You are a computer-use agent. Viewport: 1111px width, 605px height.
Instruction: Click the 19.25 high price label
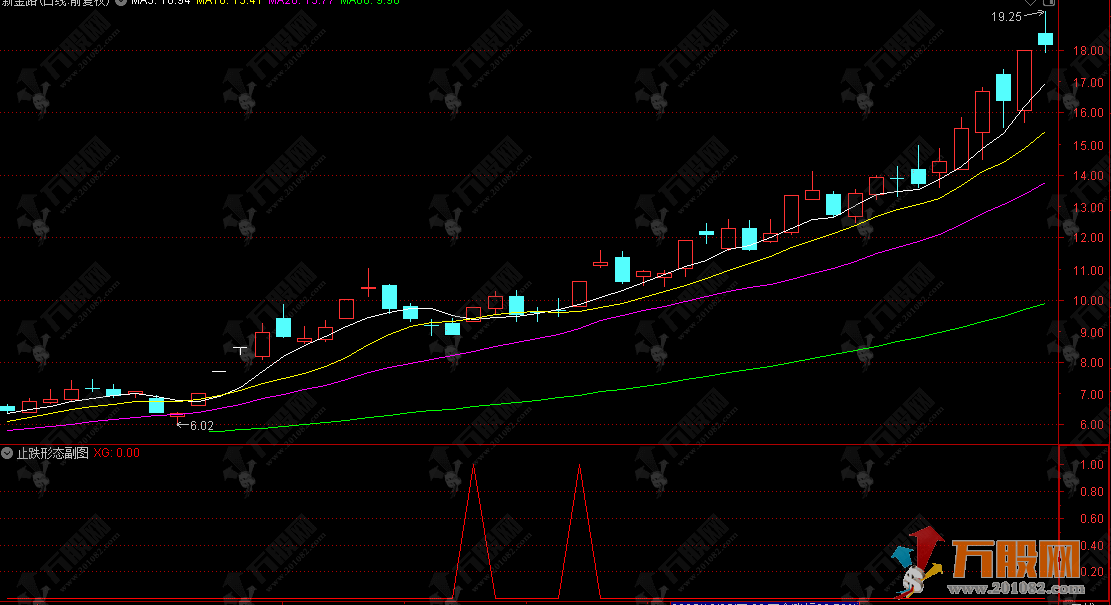point(1006,17)
